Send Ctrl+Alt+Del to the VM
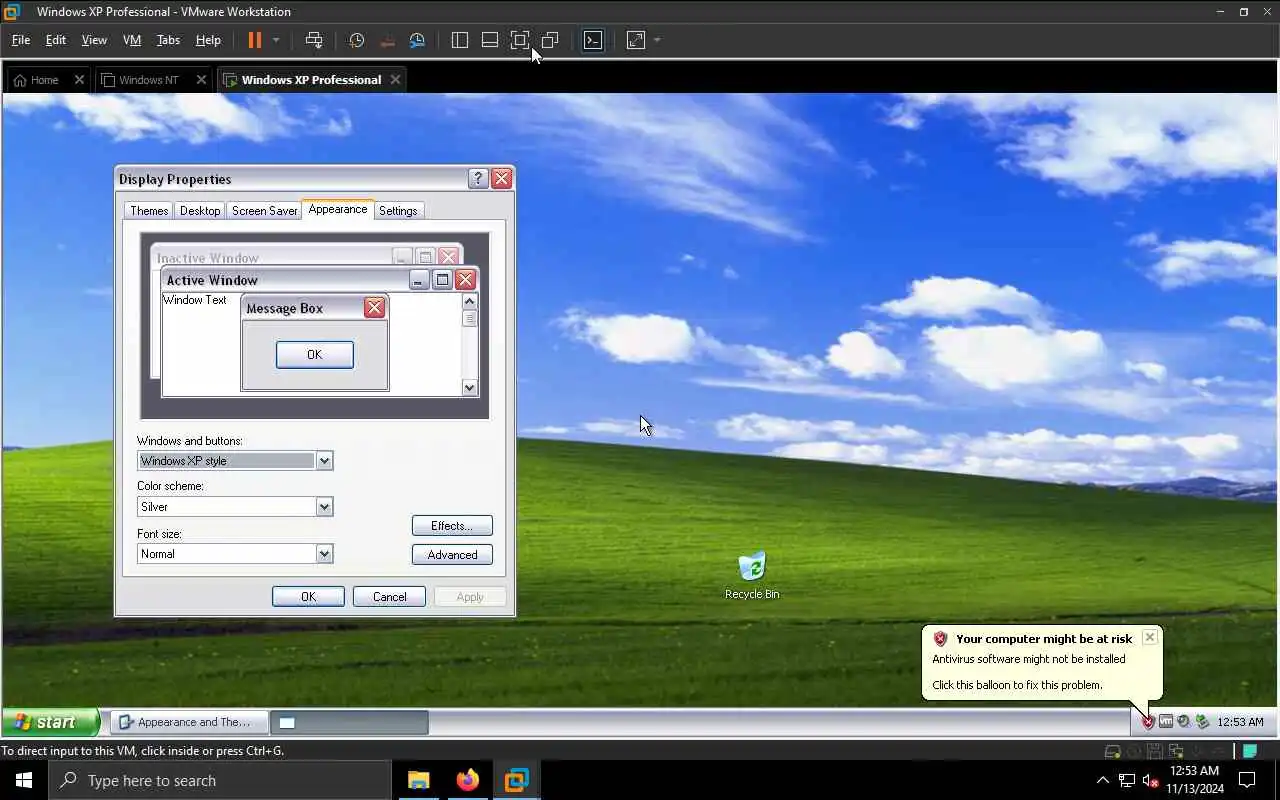Image resolution: width=1280 pixels, height=800 pixels. (x=314, y=40)
